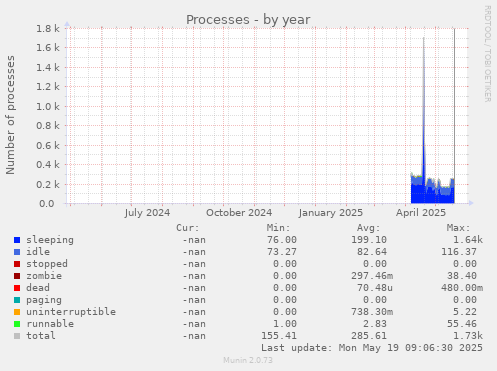Screen dimensions: 497x371
Task: Click the paging legend color swatch
Action: coord(17,300)
